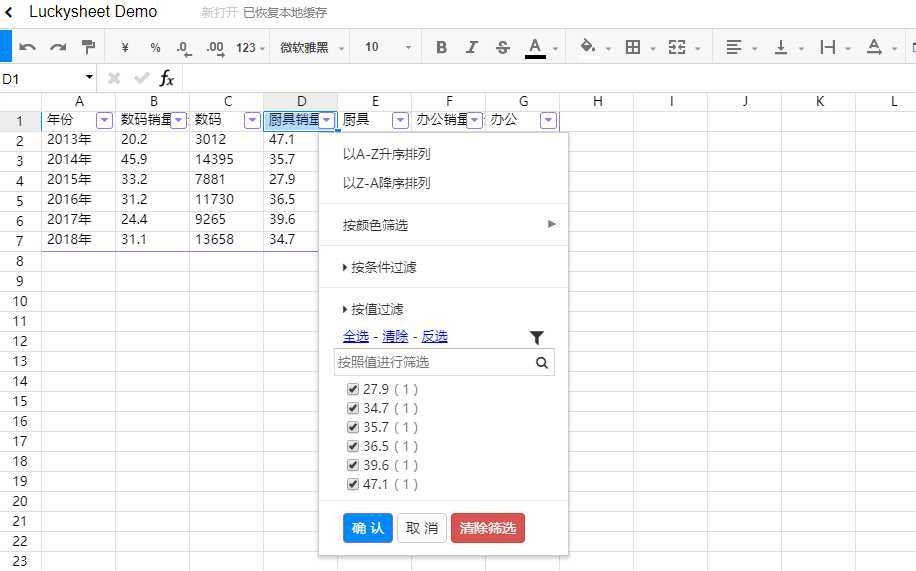Confirm the filter with 确认 button
Viewport: 916px width, 571px height.
[x=367, y=528]
